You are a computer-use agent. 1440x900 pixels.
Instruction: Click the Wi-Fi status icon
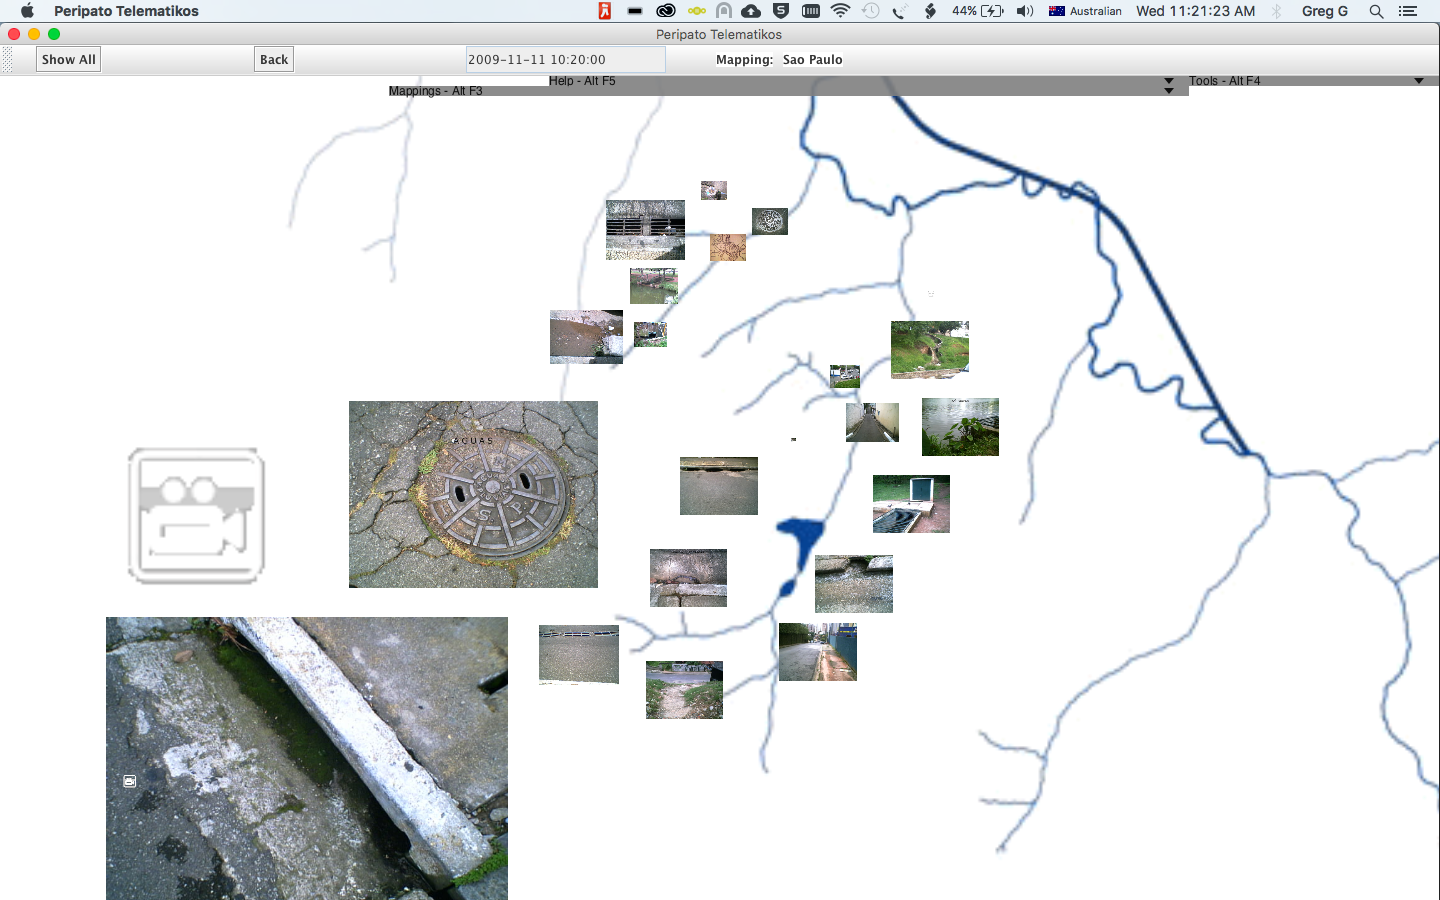pos(840,11)
